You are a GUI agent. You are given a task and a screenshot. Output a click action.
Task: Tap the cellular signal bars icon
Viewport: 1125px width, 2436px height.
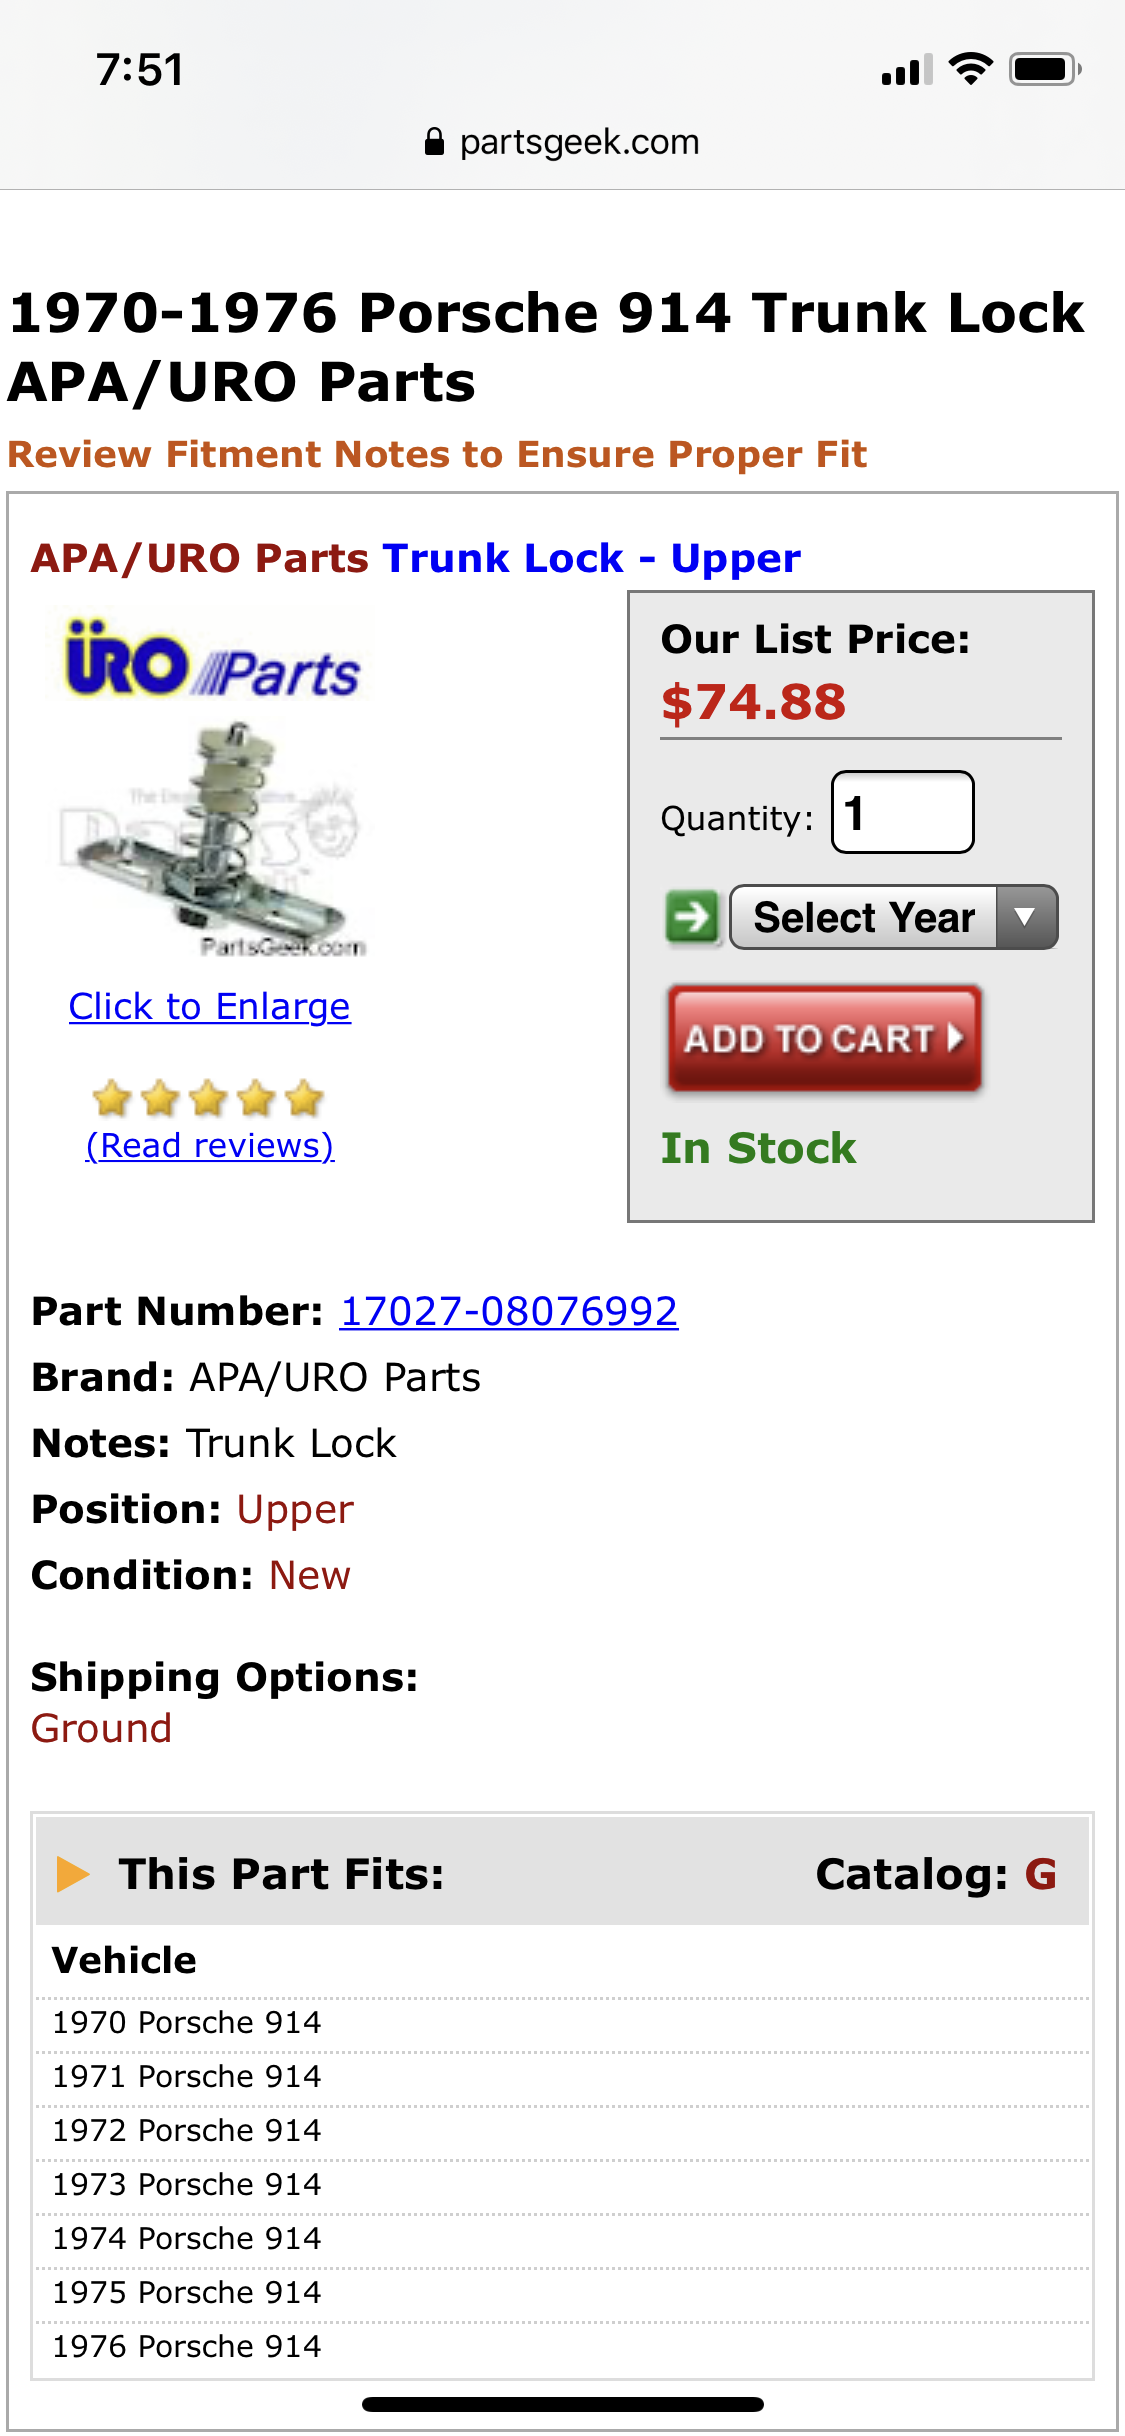point(906,70)
